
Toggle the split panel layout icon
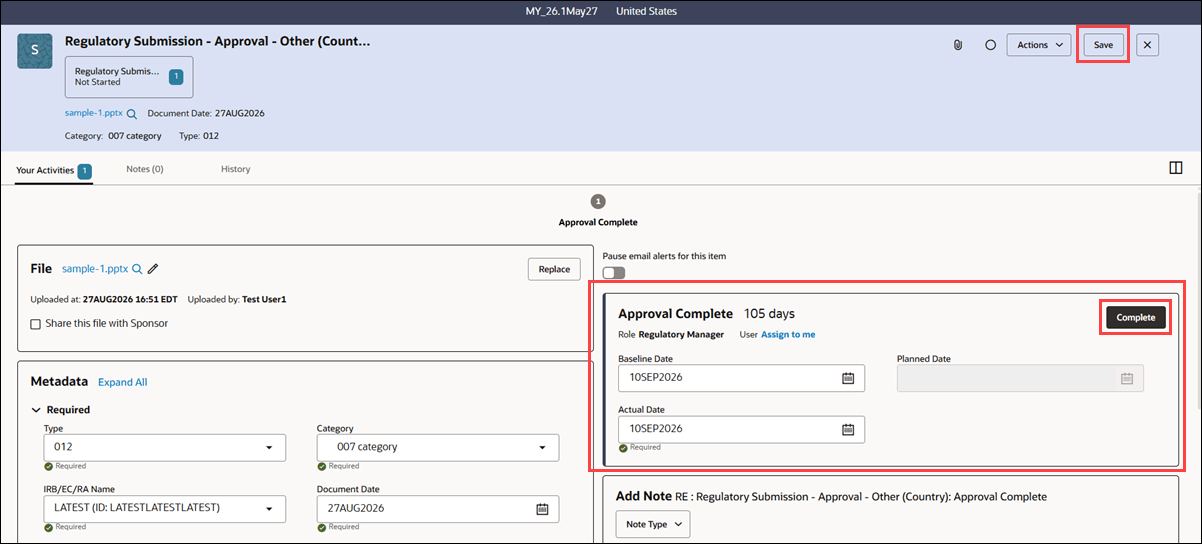1176,168
